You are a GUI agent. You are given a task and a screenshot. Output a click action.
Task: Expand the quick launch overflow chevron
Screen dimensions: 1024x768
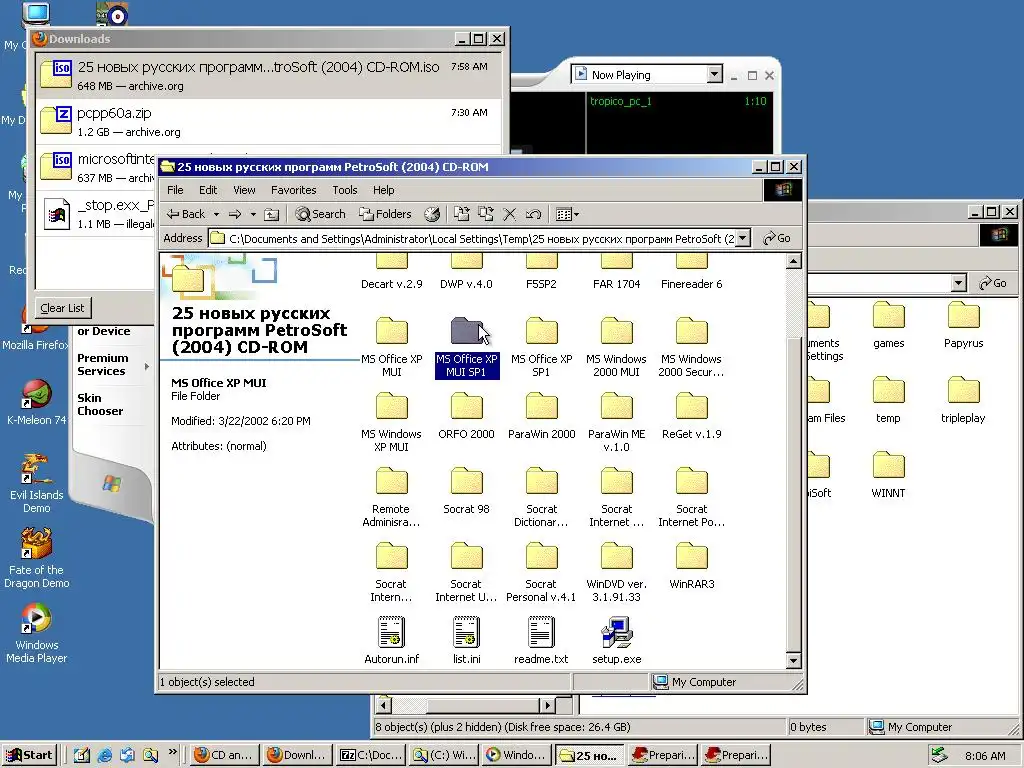coord(172,752)
